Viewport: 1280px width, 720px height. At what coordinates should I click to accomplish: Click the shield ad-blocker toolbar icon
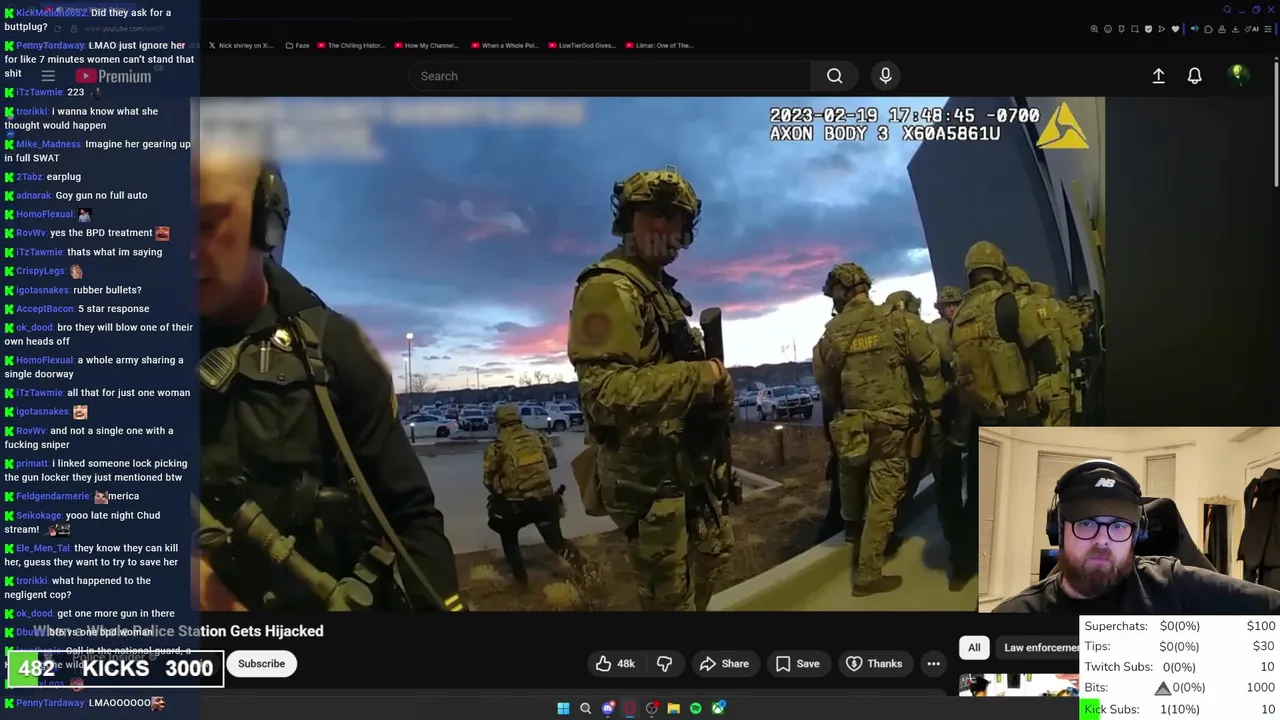(1148, 29)
